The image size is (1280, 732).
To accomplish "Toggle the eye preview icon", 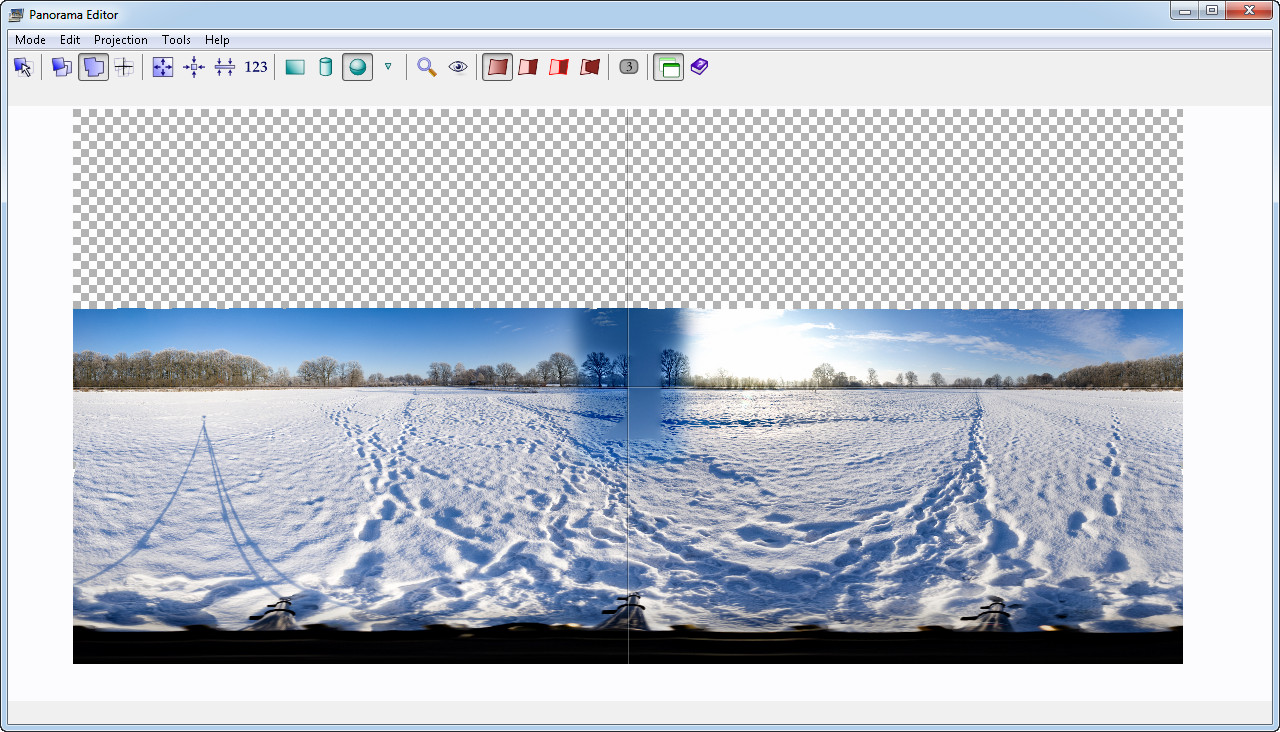I will pyautogui.click(x=458, y=67).
